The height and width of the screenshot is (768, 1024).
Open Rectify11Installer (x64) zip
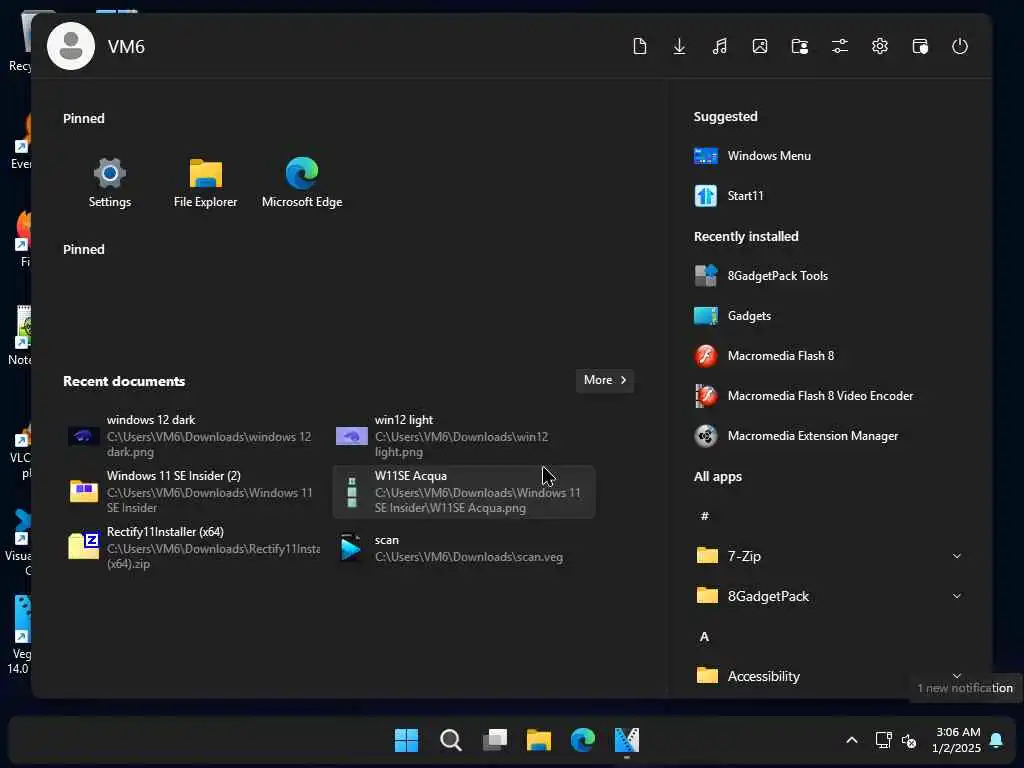tap(193, 547)
